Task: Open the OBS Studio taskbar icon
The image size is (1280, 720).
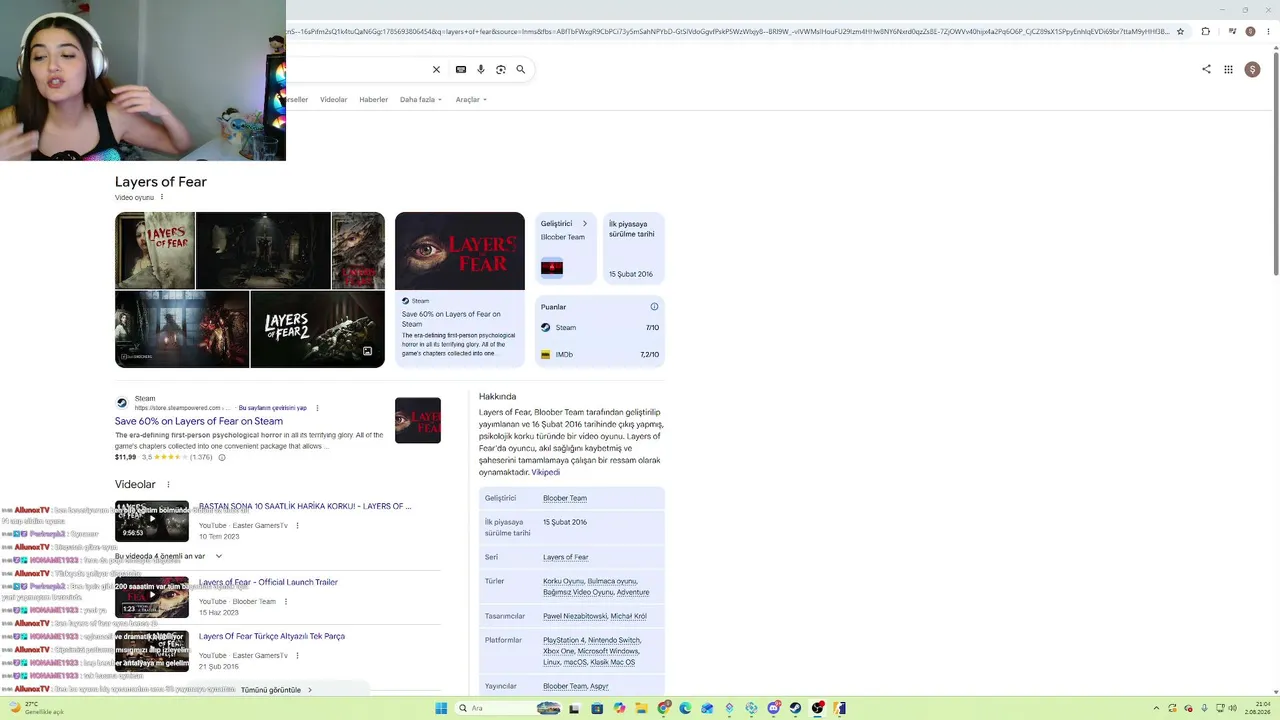Action: pyautogui.click(x=817, y=708)
